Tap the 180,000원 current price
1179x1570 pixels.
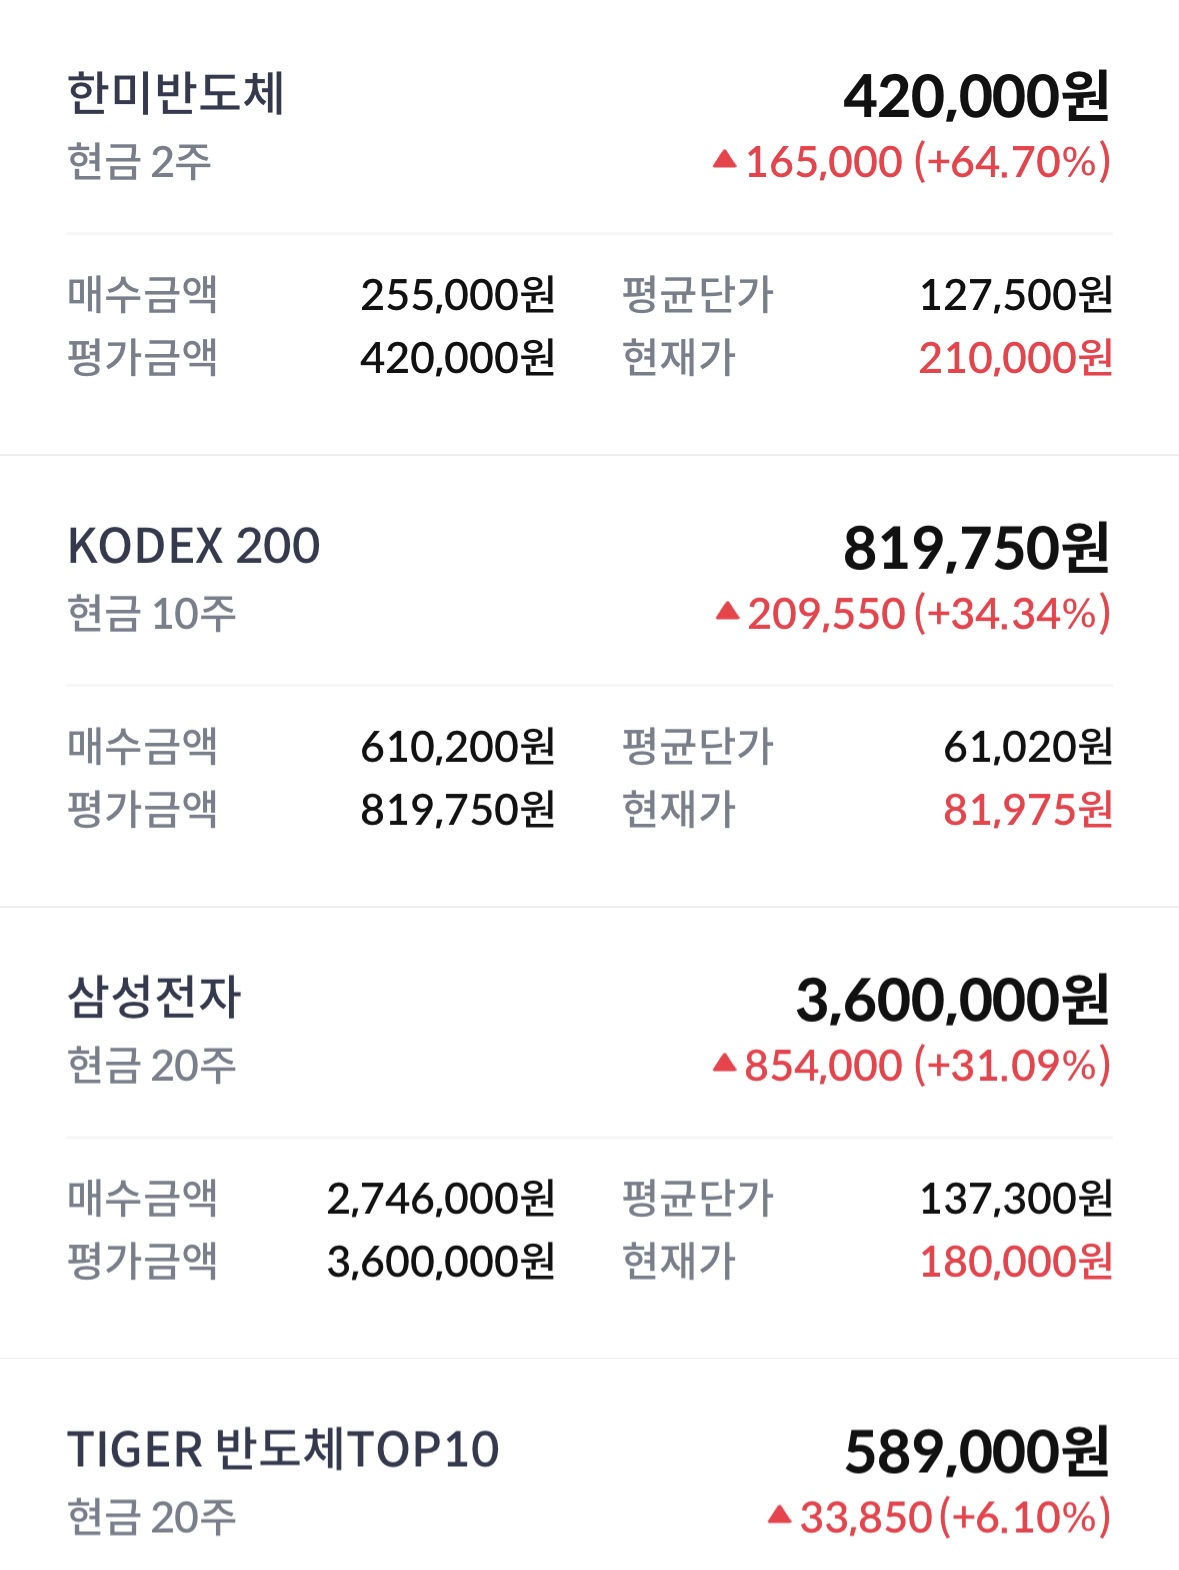1015,1262
